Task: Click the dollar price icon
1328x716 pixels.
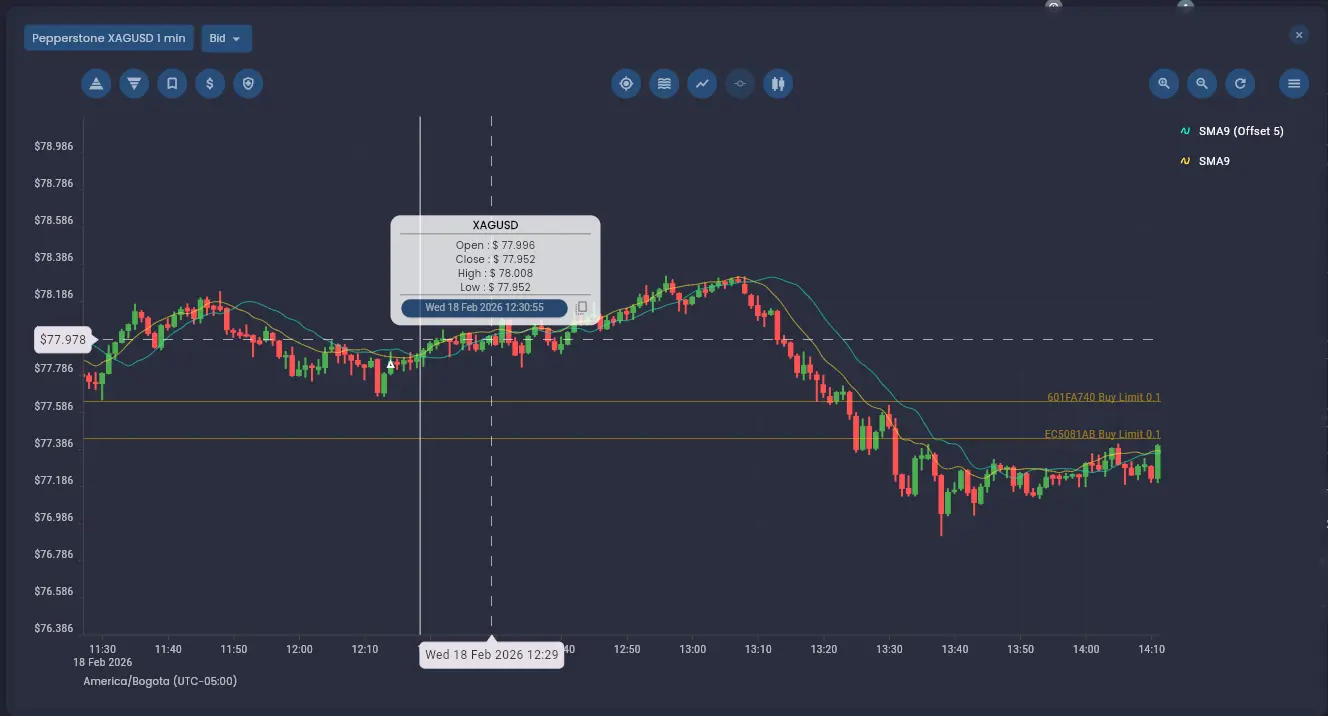Action: (x=210, y=84)
